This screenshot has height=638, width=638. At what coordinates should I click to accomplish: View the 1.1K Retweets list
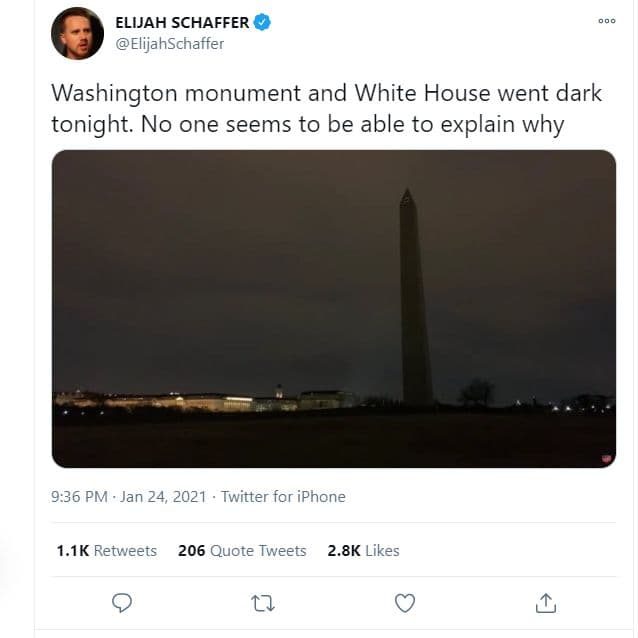106,550
